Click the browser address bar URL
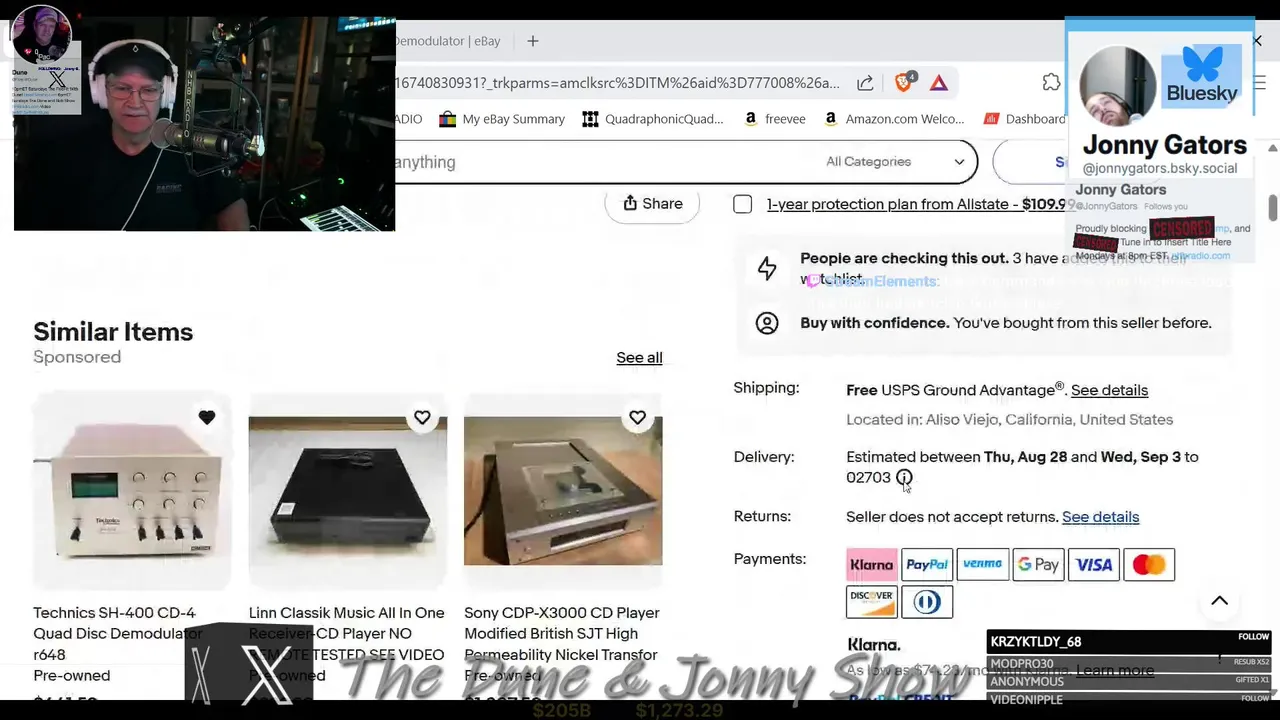This screenshot has height=720, width=1280. pyautogui.click(x=618, y=83)
